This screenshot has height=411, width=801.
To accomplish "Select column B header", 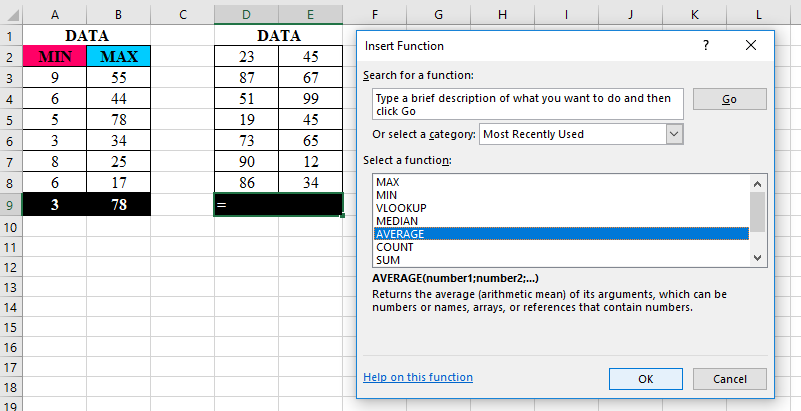I will coord(119,15).
